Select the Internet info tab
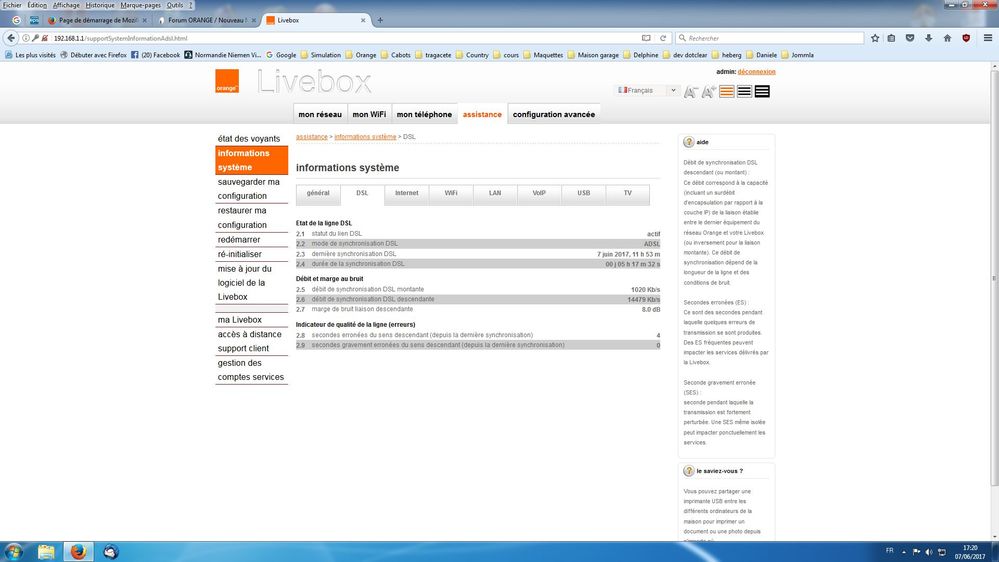Viewport: 999px width, 562px height. tap(406, 194)
